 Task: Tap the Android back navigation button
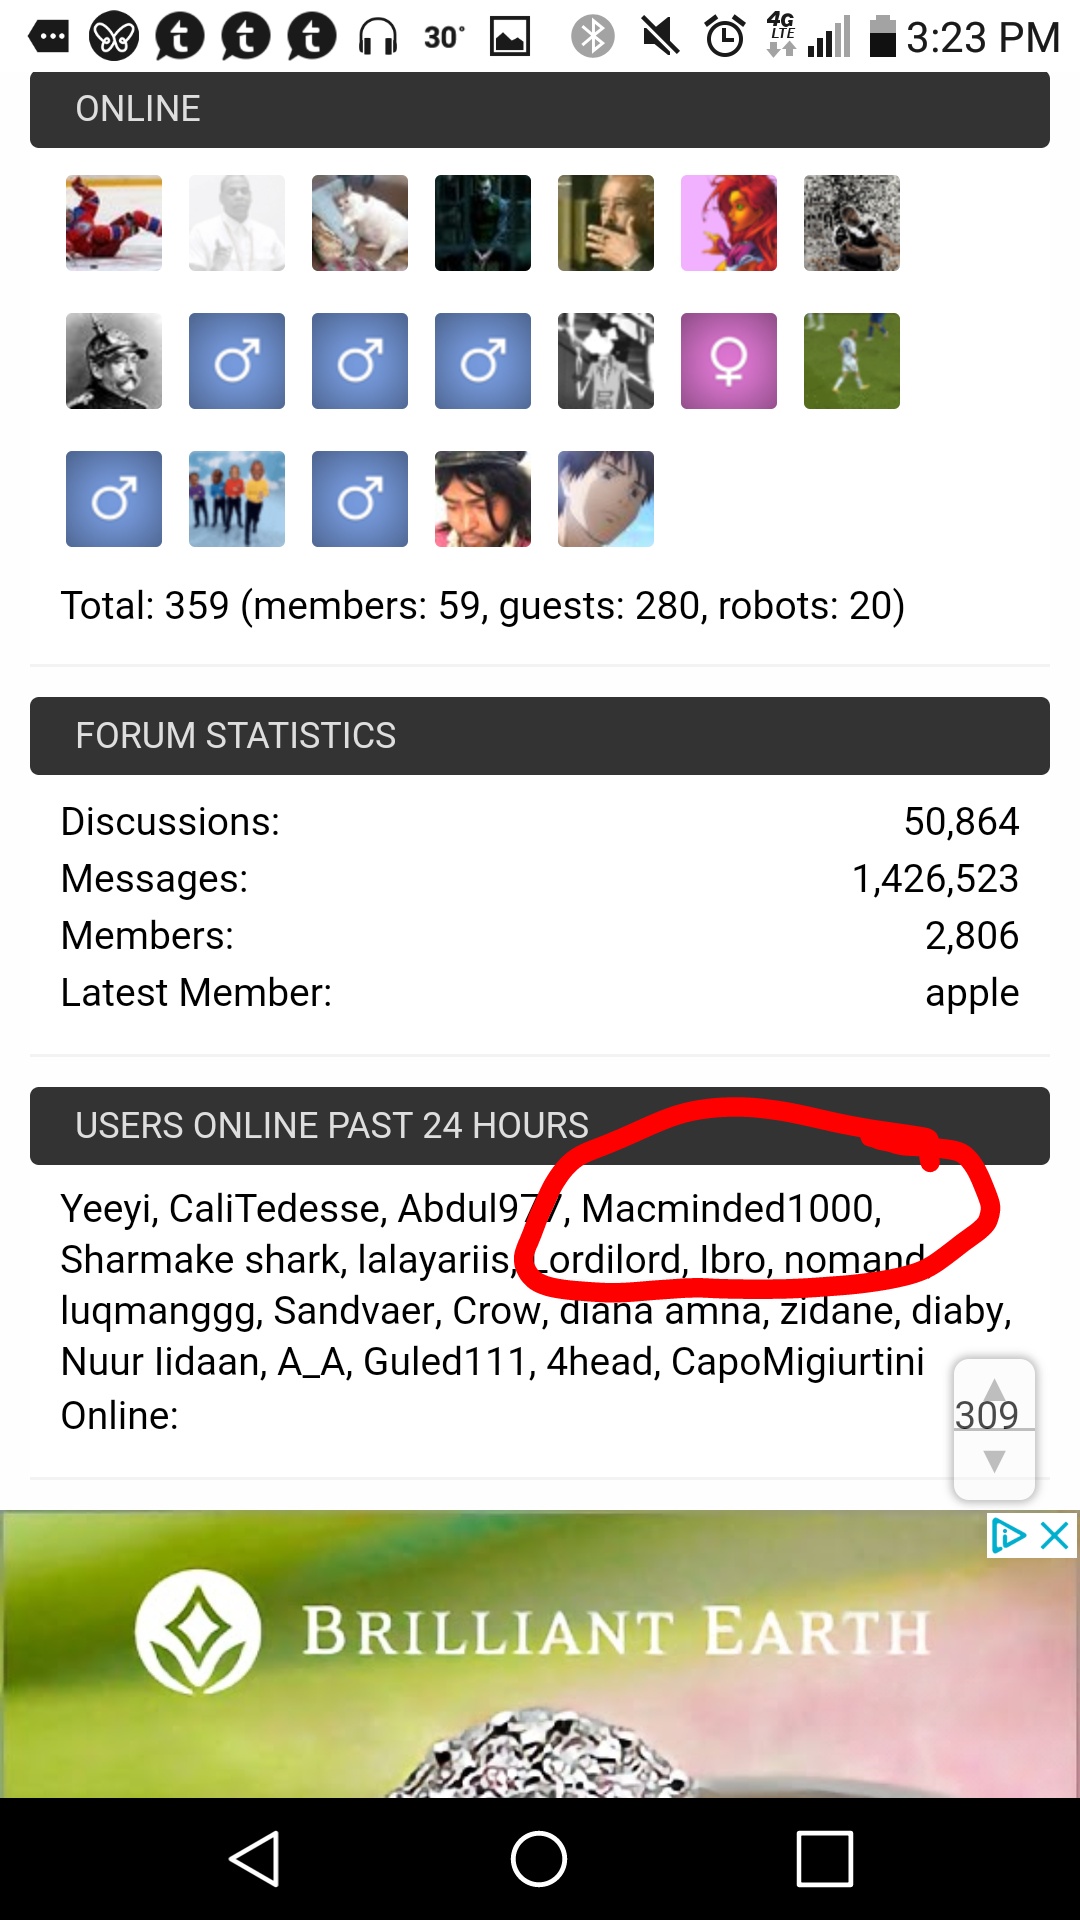tap(254, 1859)
